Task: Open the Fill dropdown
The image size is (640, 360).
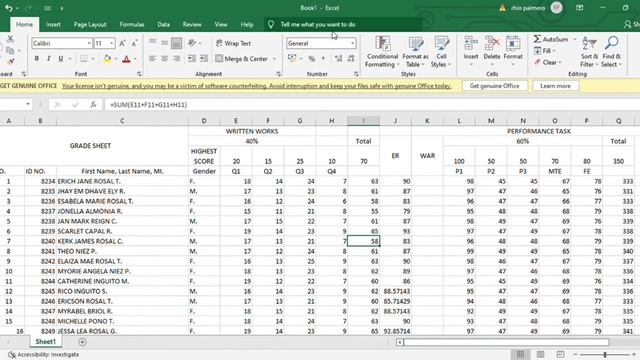Action: pos(544,51)
